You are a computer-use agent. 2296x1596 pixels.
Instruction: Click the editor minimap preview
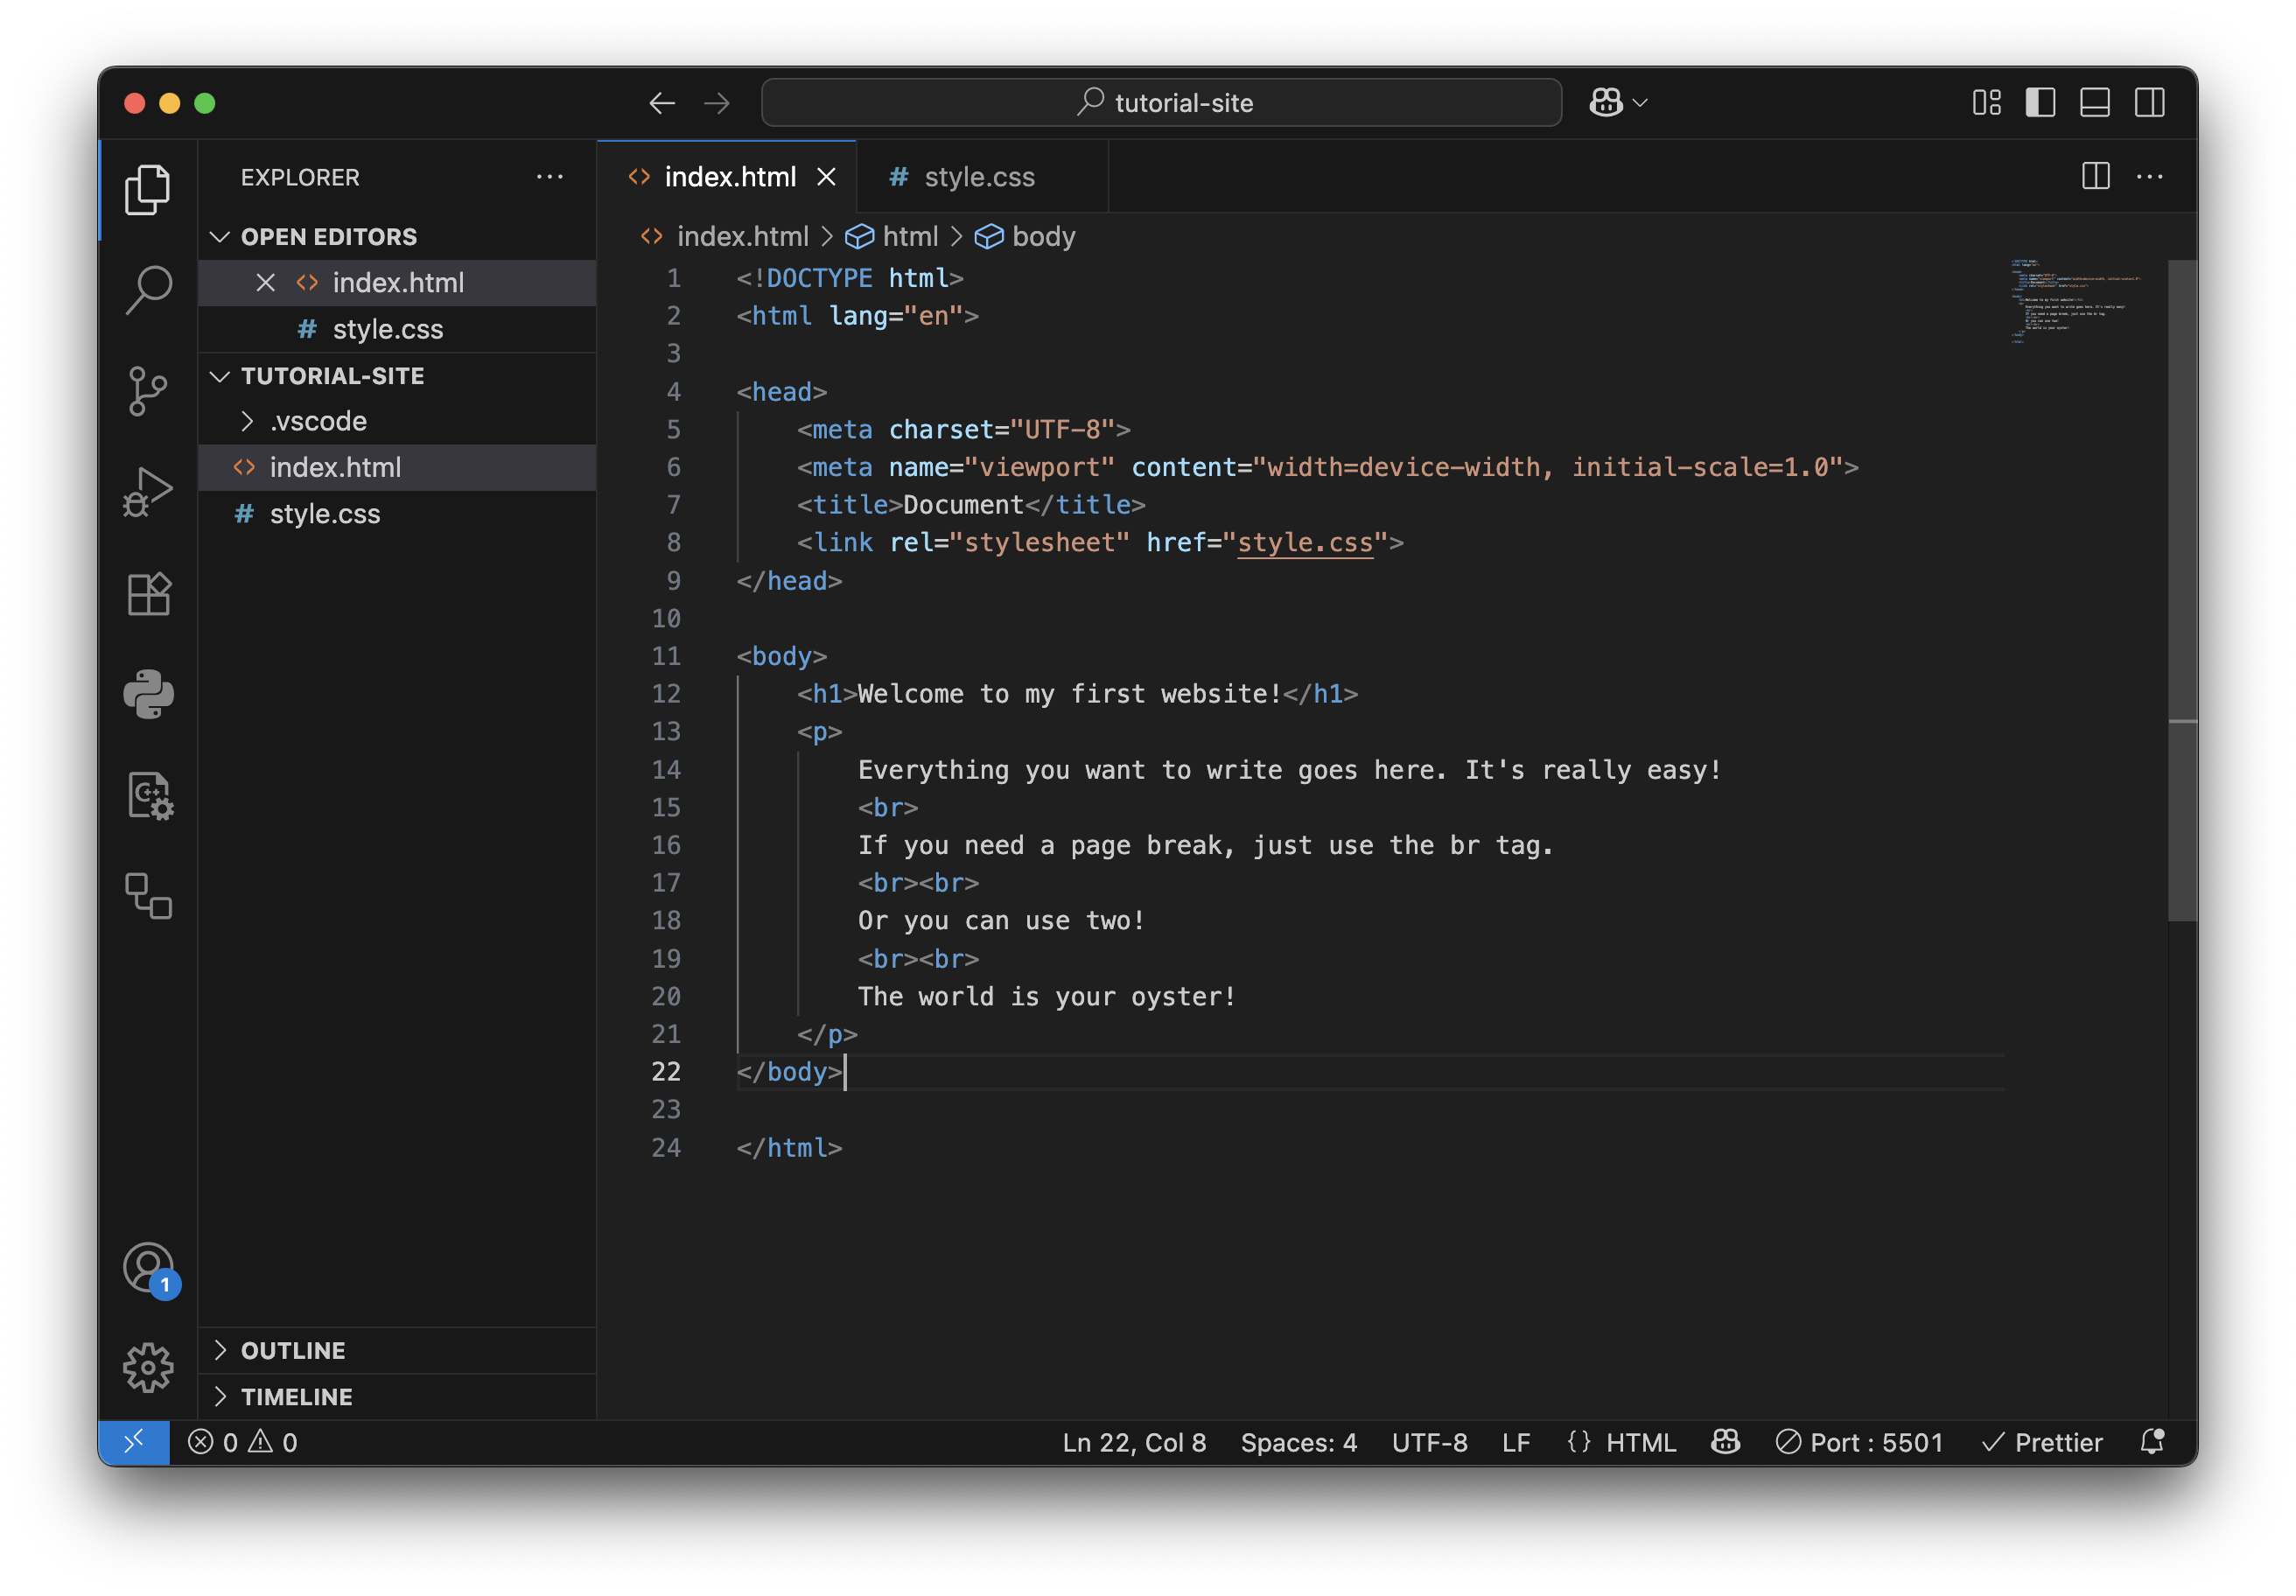(x=2078, y=302)
